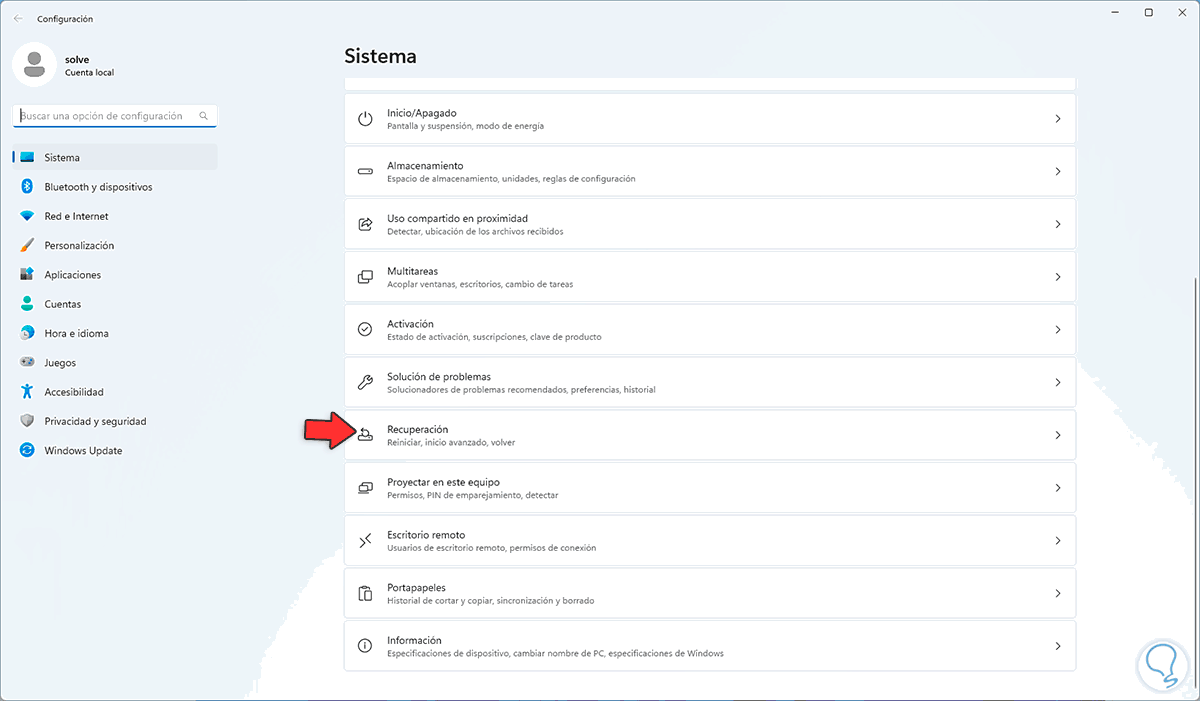1200x701 pixels.
Task: Click the Almacenamiento storage icon
Action: pos(366,172)
